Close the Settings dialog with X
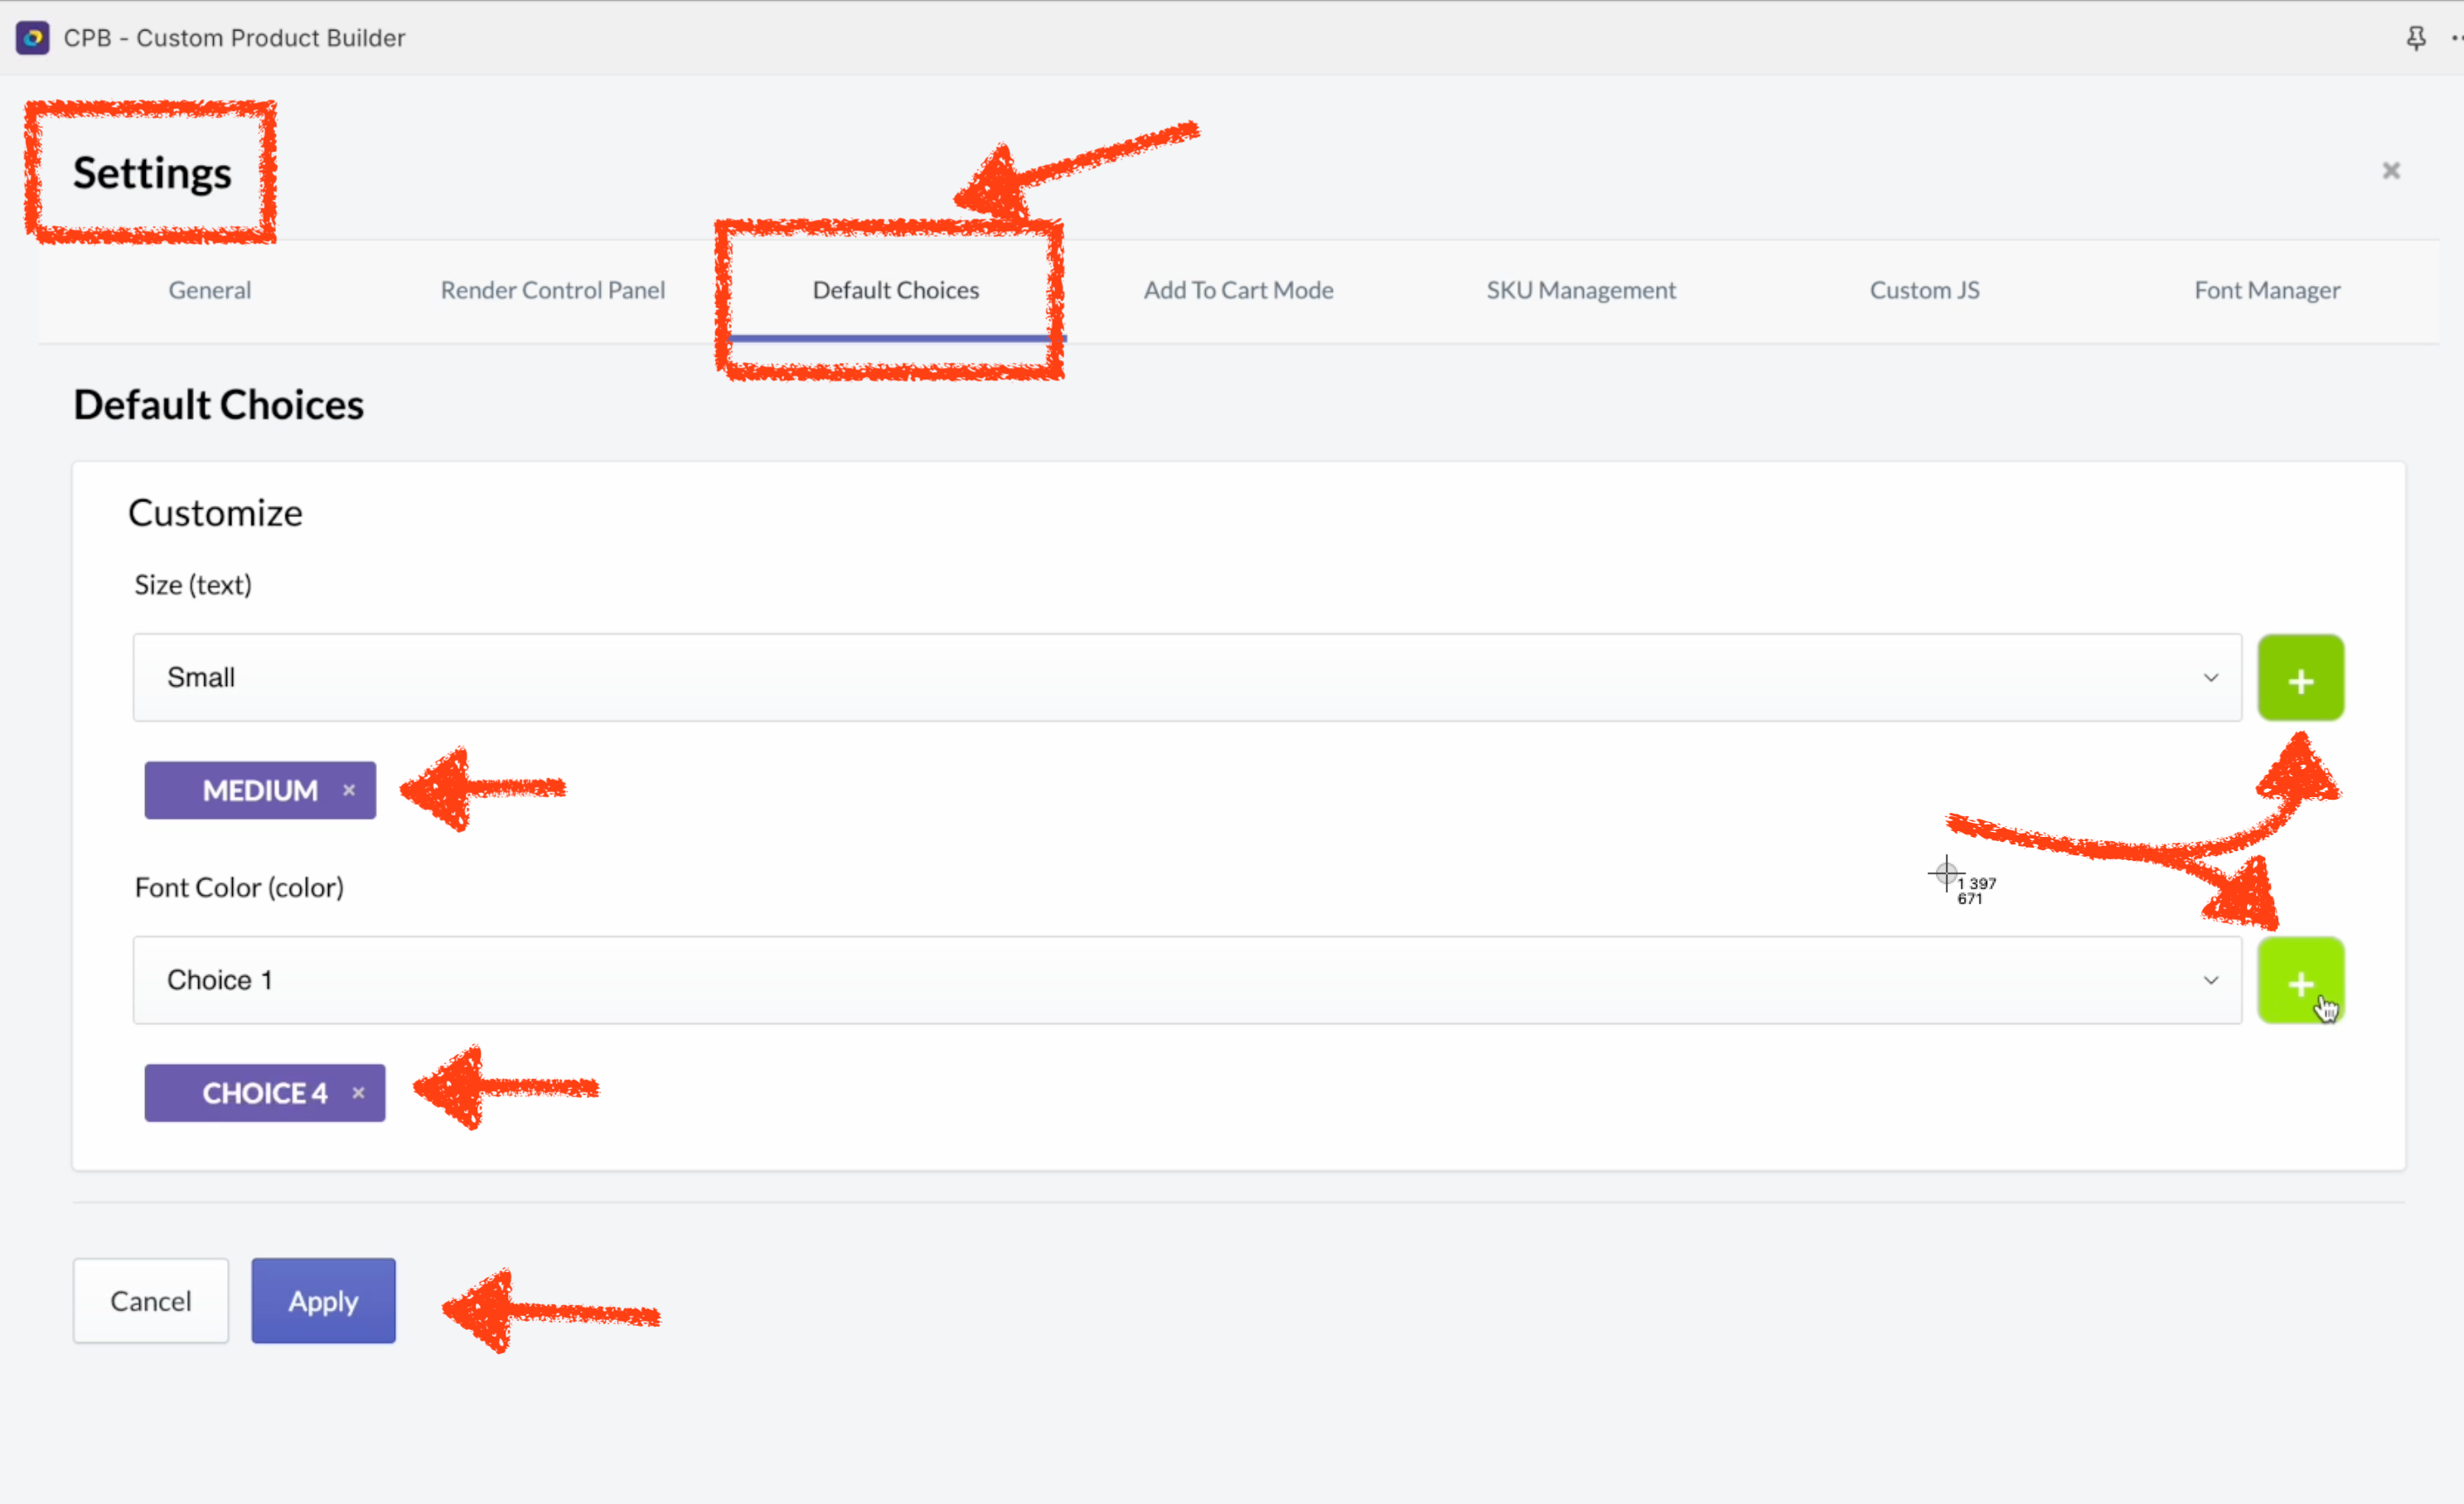Screen dimensions: 2464x1504 tap(2391, 171)
